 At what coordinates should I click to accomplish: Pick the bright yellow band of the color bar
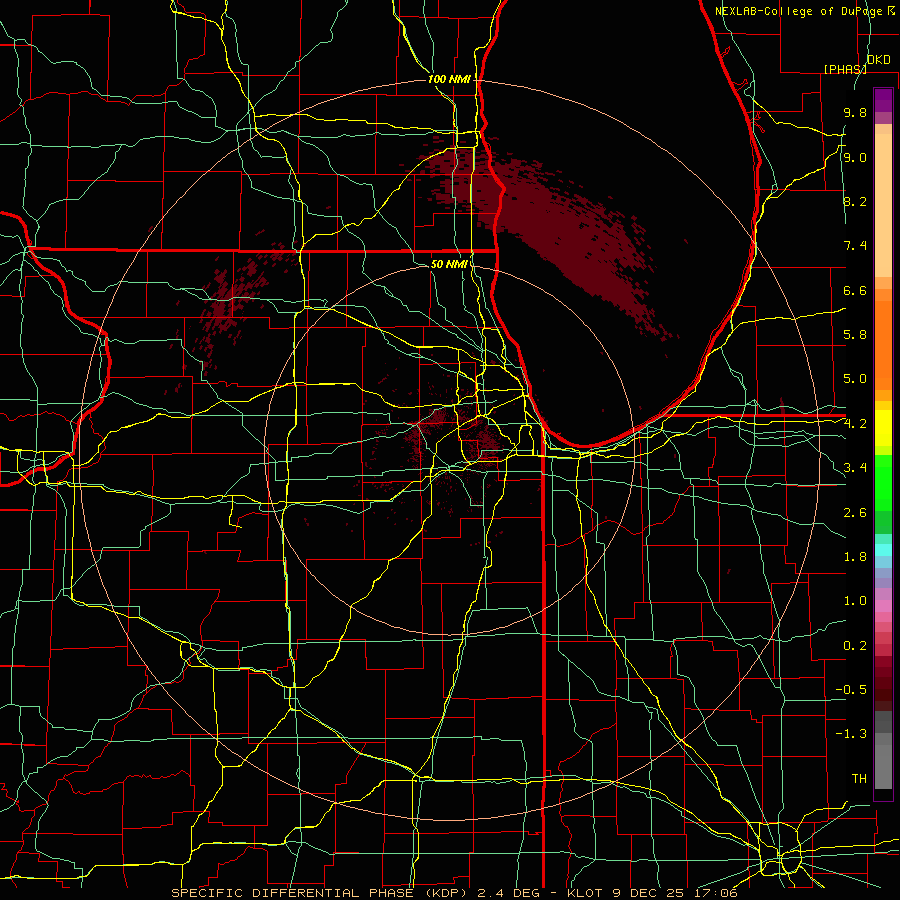(883, 428)
